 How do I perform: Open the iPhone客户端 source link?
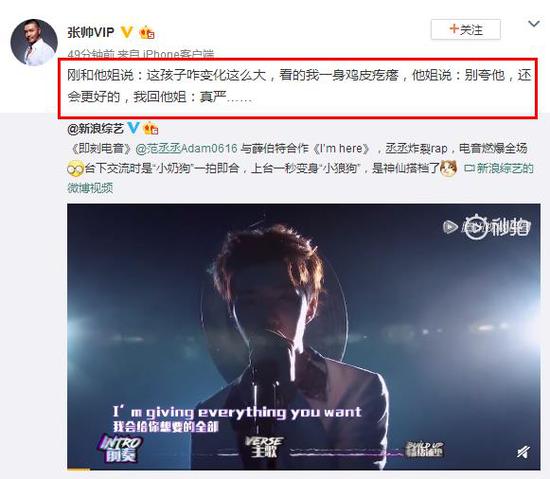[x=178, y=54]
